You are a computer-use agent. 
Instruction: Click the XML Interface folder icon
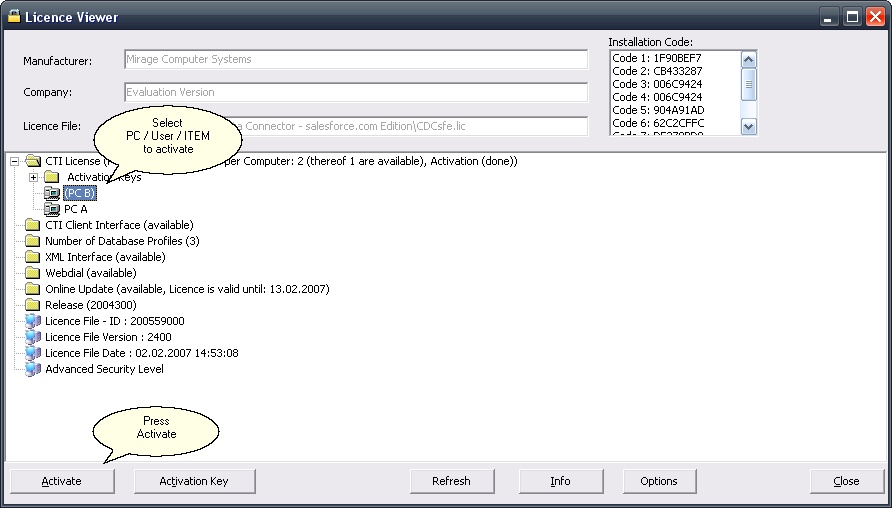(33, 257)
